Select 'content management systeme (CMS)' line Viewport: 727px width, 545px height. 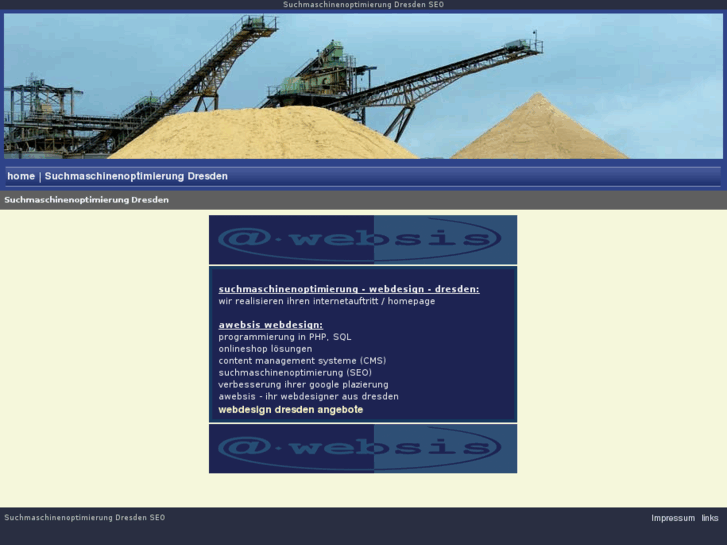pos(302,360)
